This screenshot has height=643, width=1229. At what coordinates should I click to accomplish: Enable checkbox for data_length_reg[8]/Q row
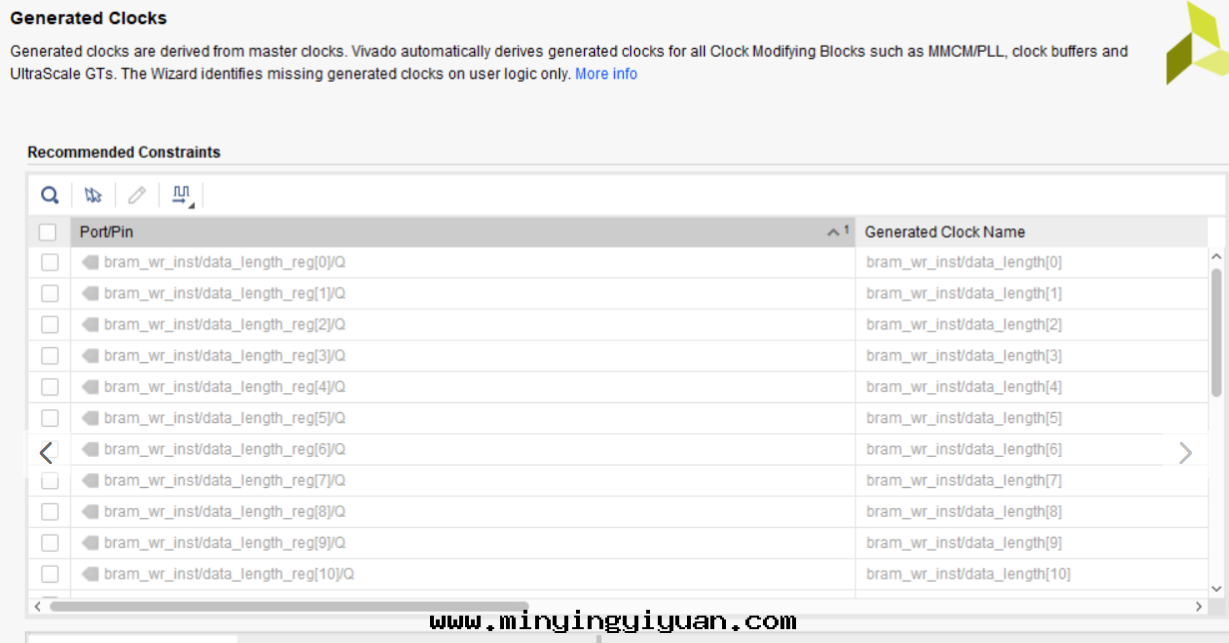49,512
